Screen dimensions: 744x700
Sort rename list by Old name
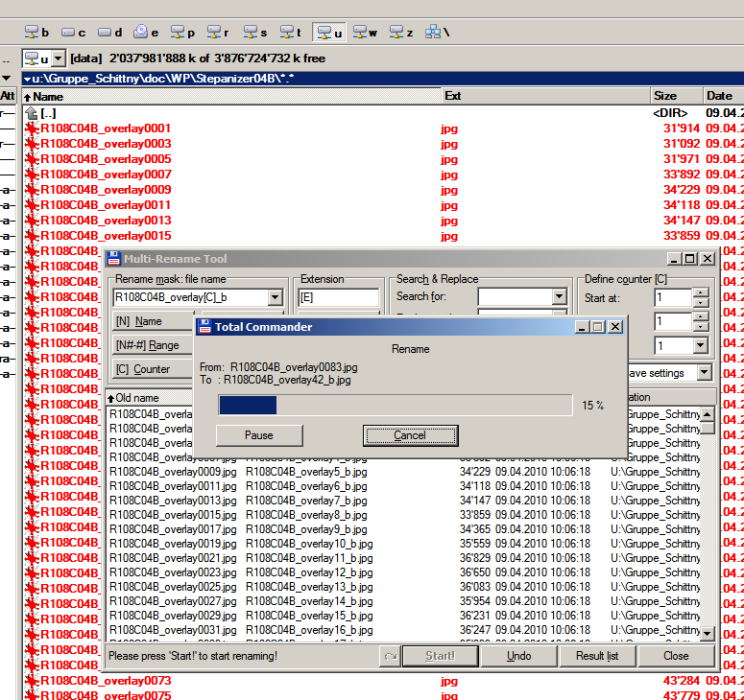tap(149, 398)
